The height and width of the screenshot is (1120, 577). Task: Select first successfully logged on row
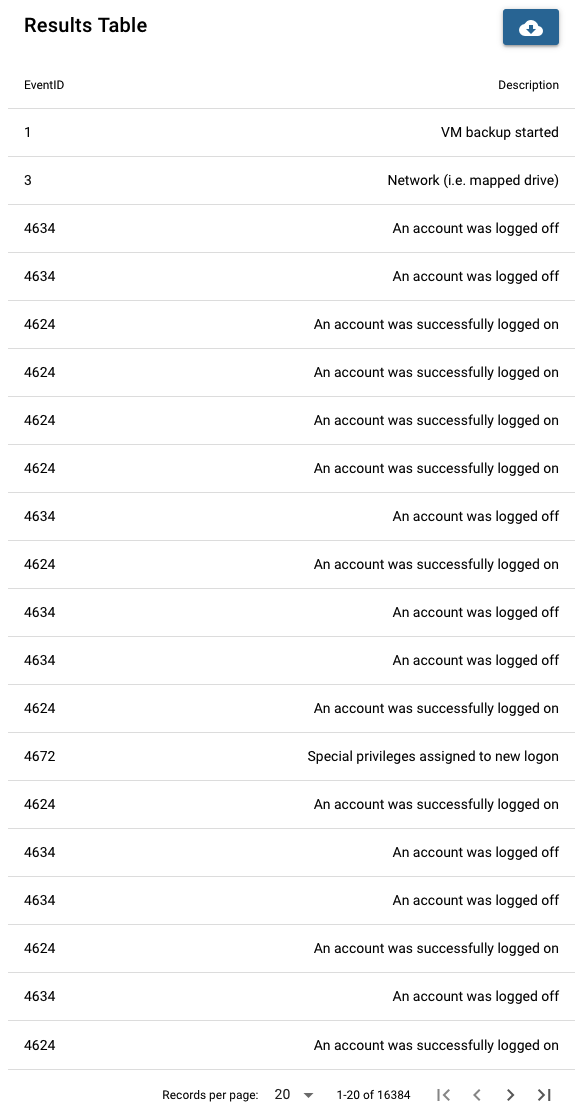pyautogui.click(x=291, y=324)
